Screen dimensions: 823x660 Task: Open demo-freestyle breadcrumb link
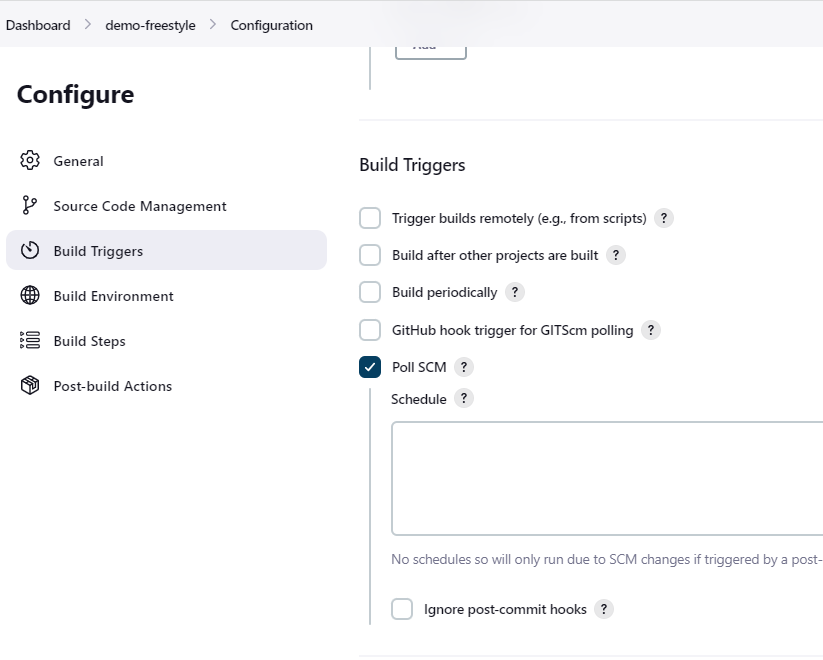[x=150, y=25]
